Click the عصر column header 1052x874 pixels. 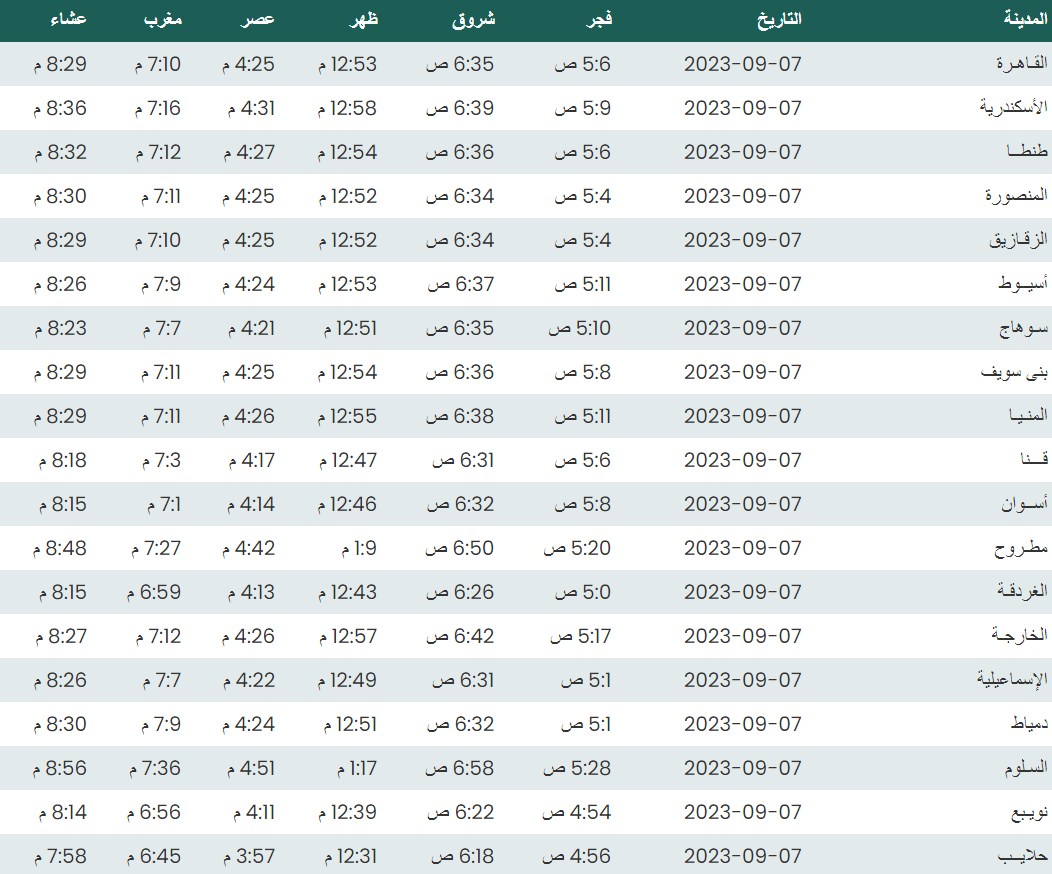pyautogui.click(x=259, y=19)
